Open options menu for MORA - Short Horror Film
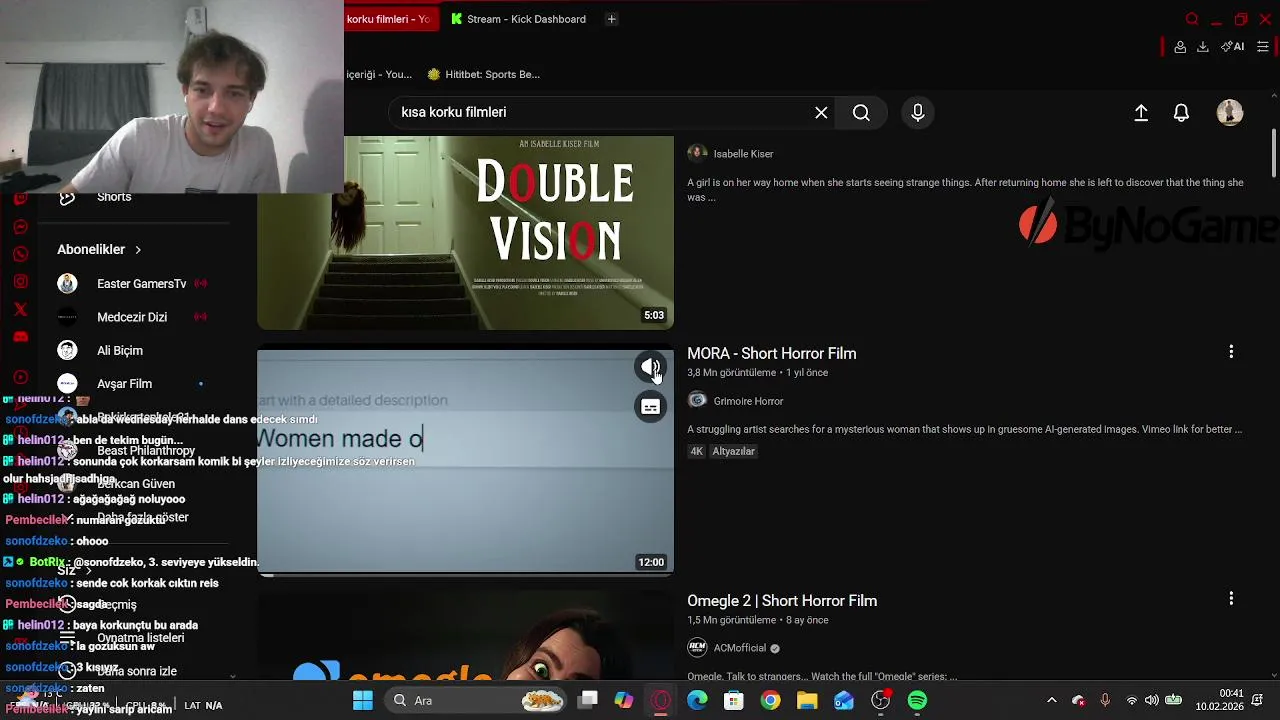Image resolution: width=1280 pixels, height=720 pixels. tap(1231, 352)
